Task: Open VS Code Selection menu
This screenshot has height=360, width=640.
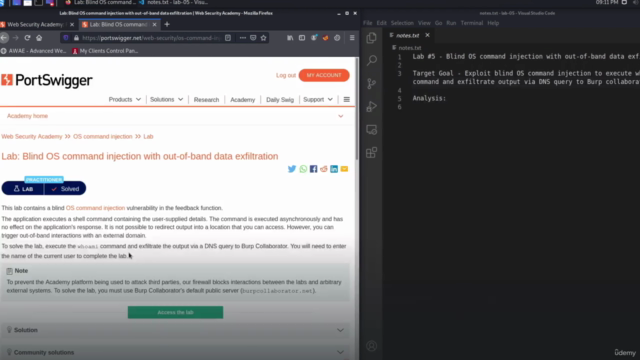Action: pyautogui.click(x=402, y=23)
